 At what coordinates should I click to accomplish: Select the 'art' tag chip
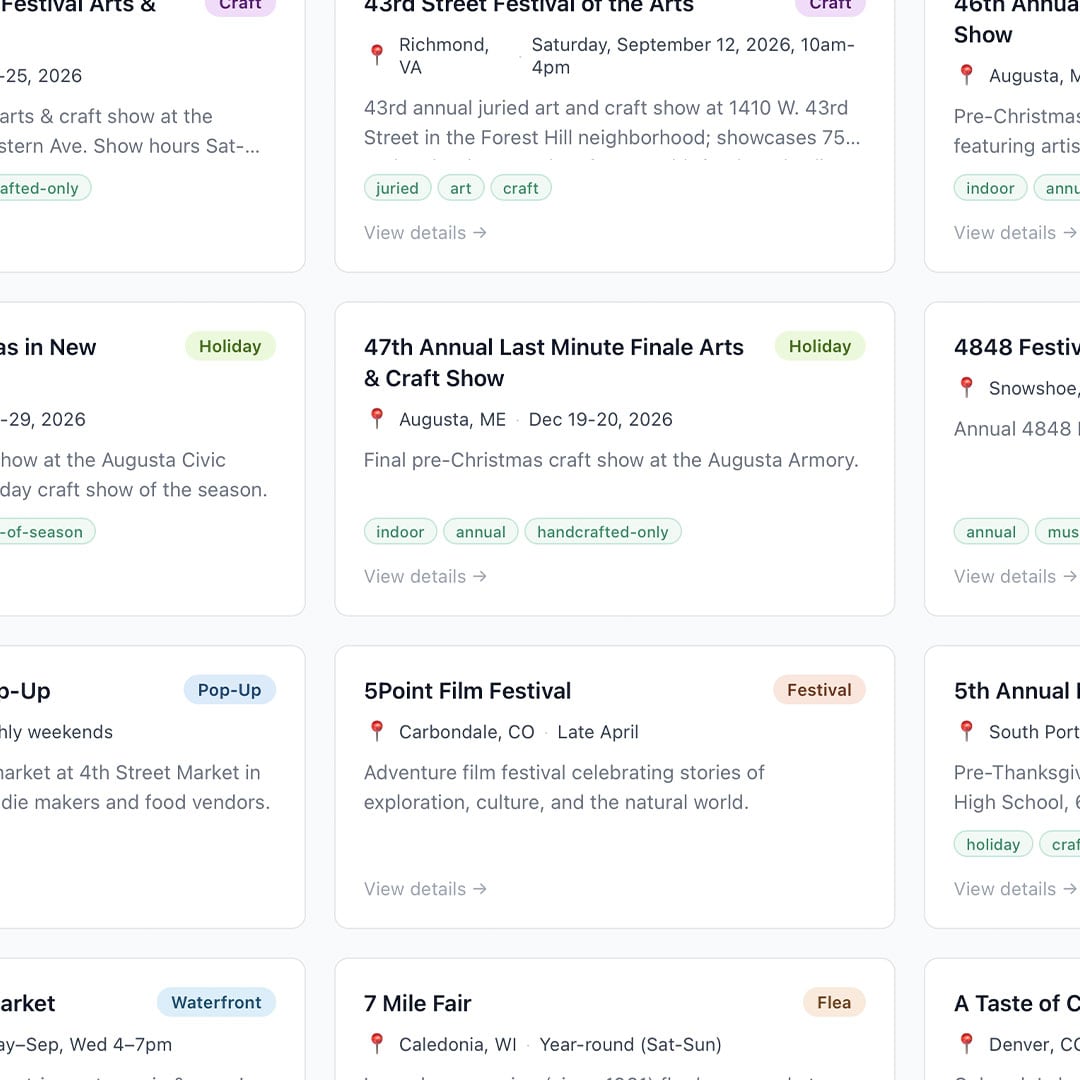point(461,188)
